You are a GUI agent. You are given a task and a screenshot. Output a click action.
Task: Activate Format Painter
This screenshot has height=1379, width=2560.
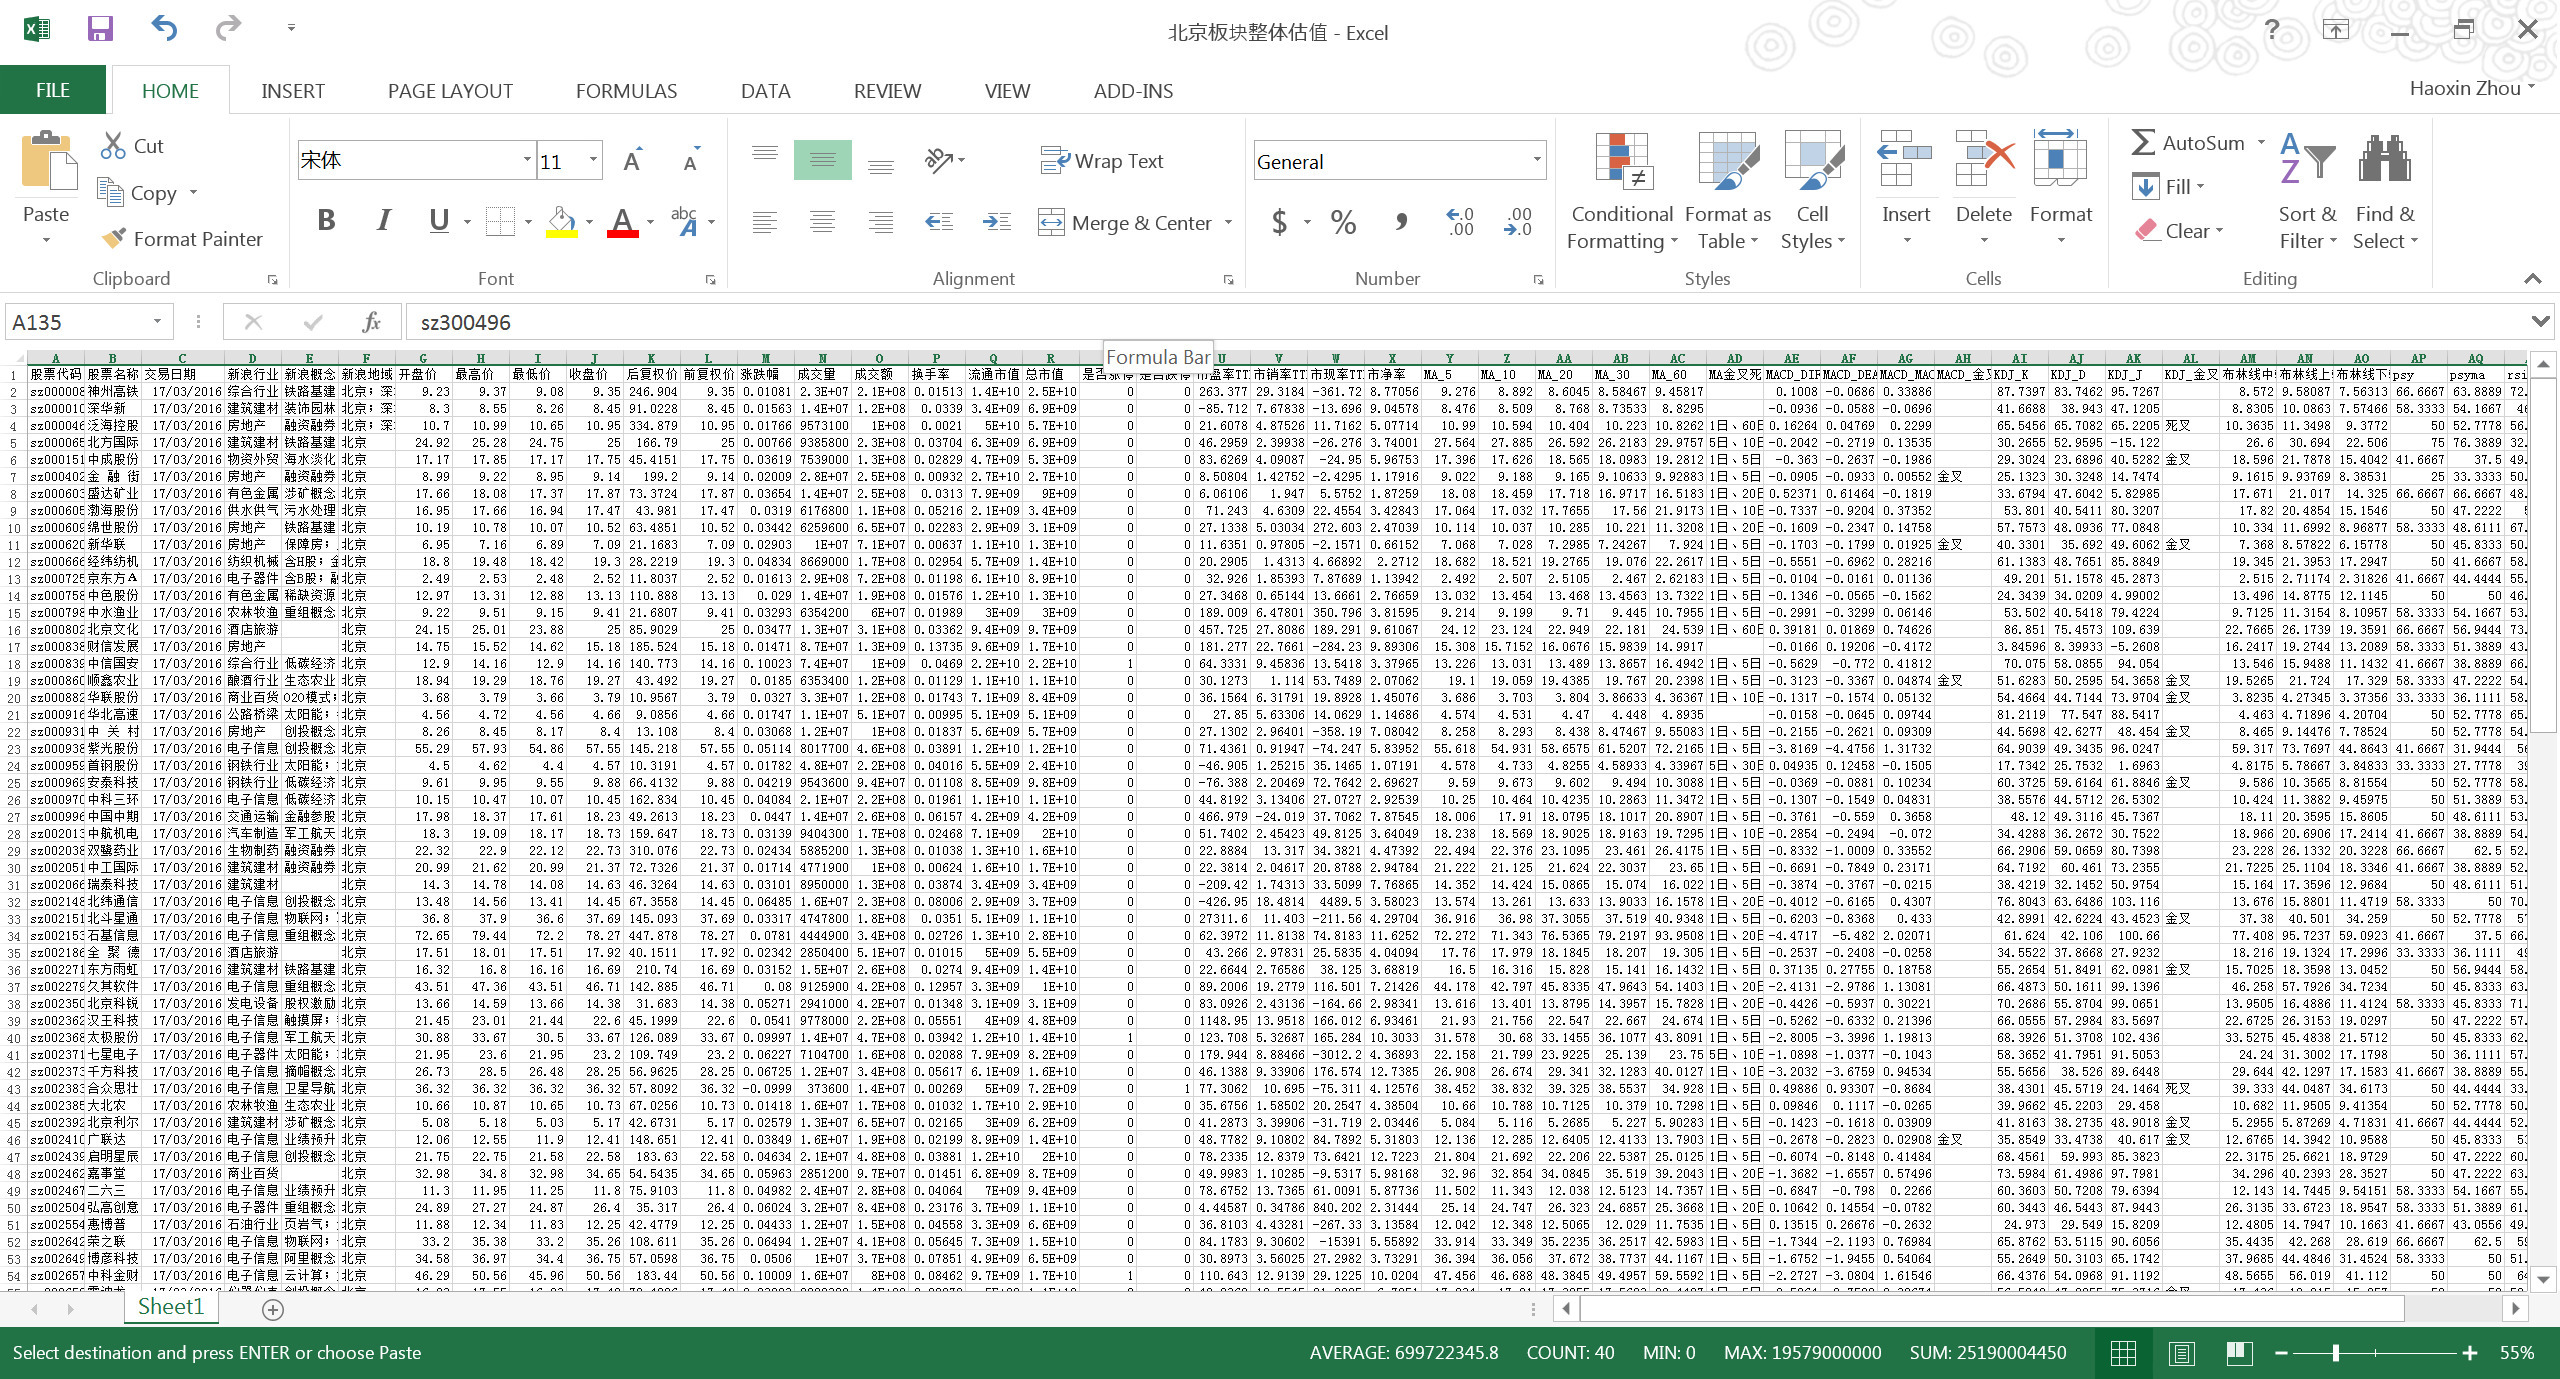182,239
